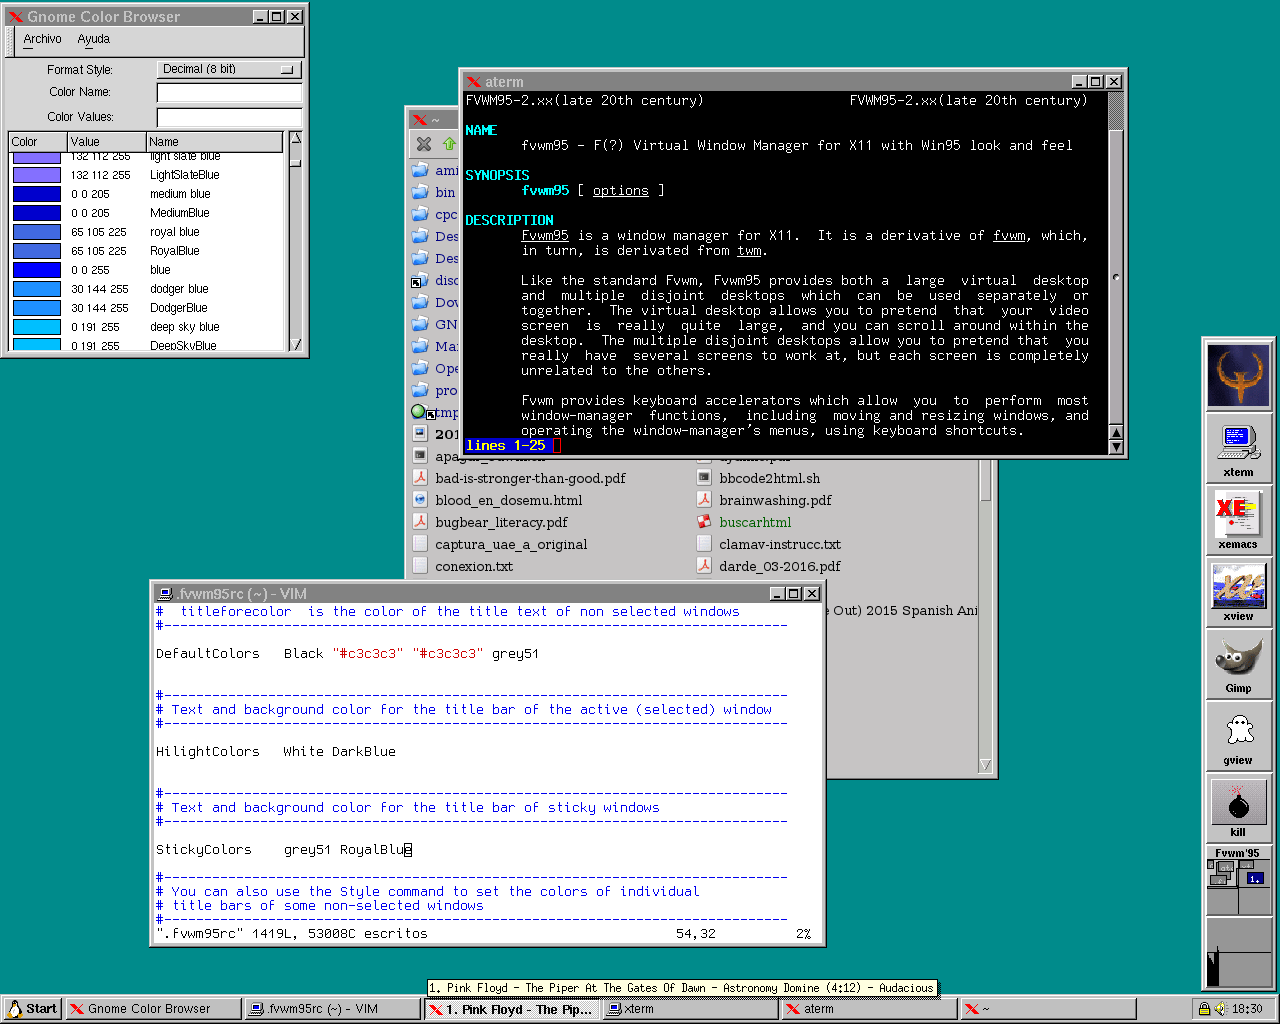Launch Gimp from the side panel
Image resolution: width=1280 pixels, height=1024 pixels.
(1238, 664)
